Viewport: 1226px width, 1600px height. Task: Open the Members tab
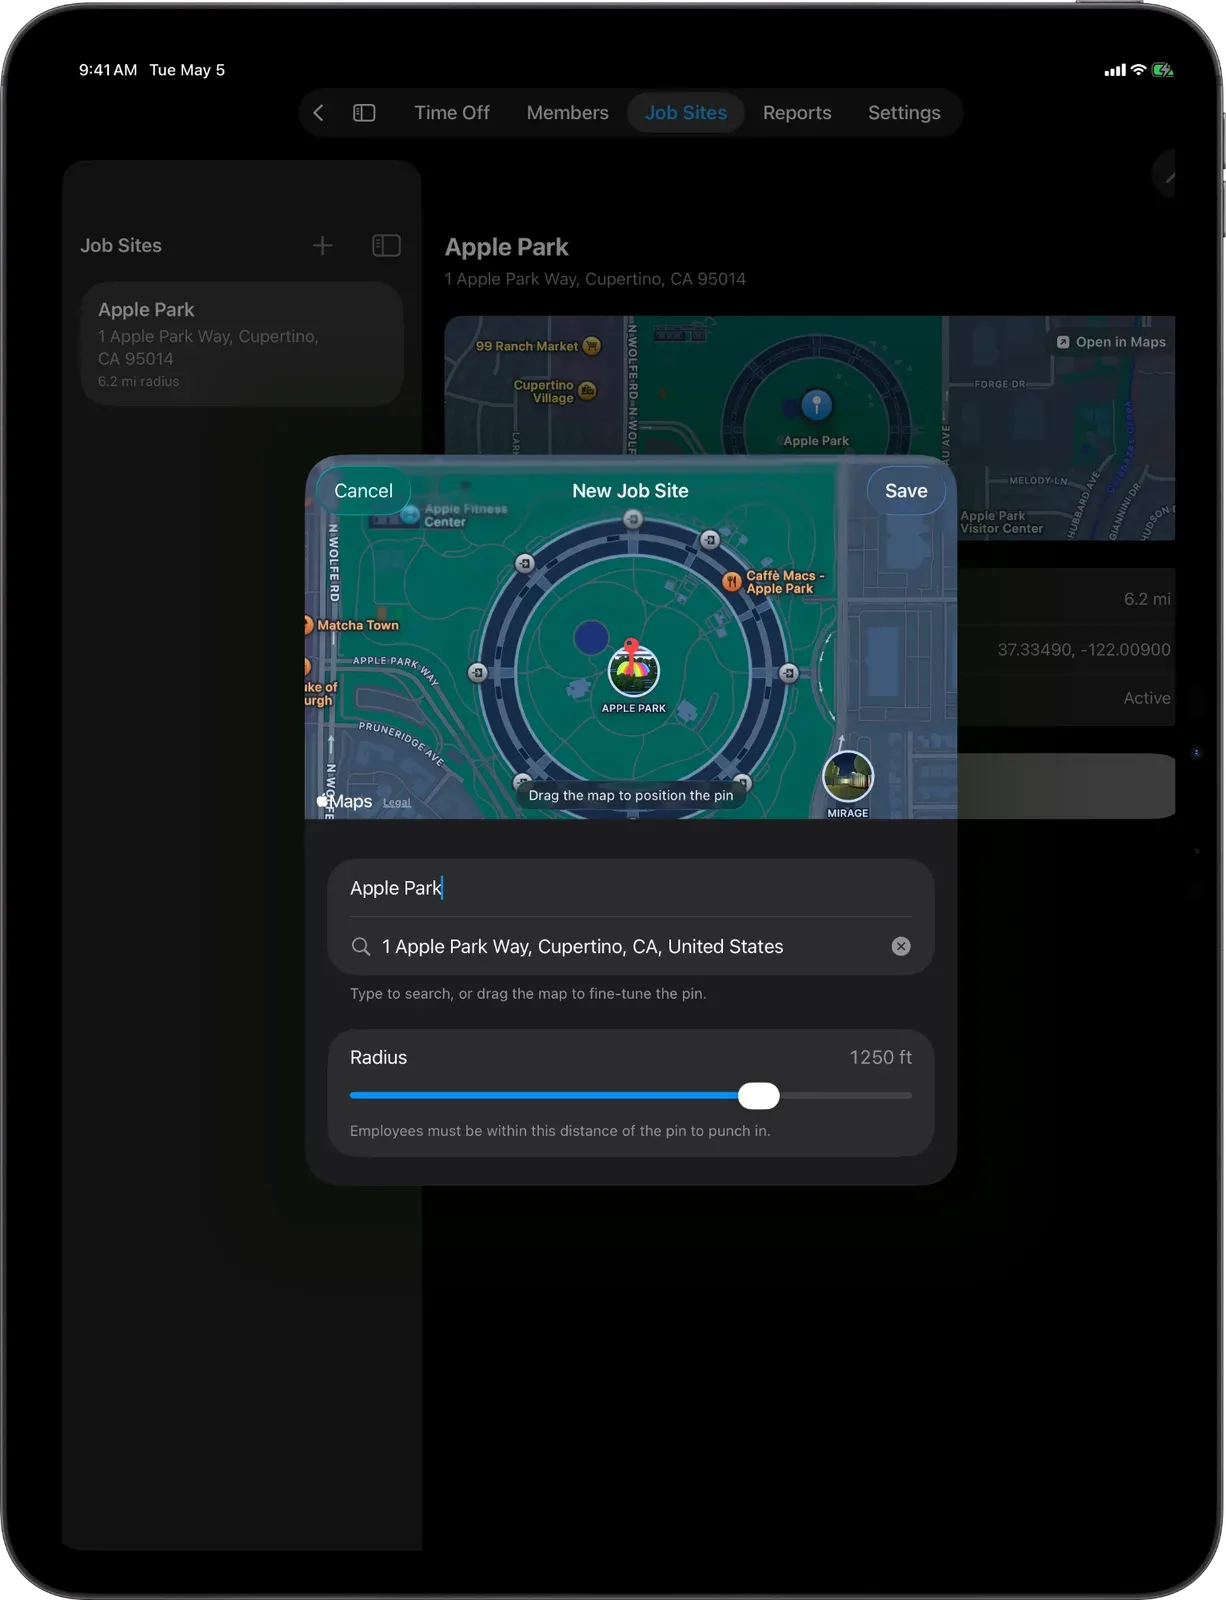click(x=567, y=113)
